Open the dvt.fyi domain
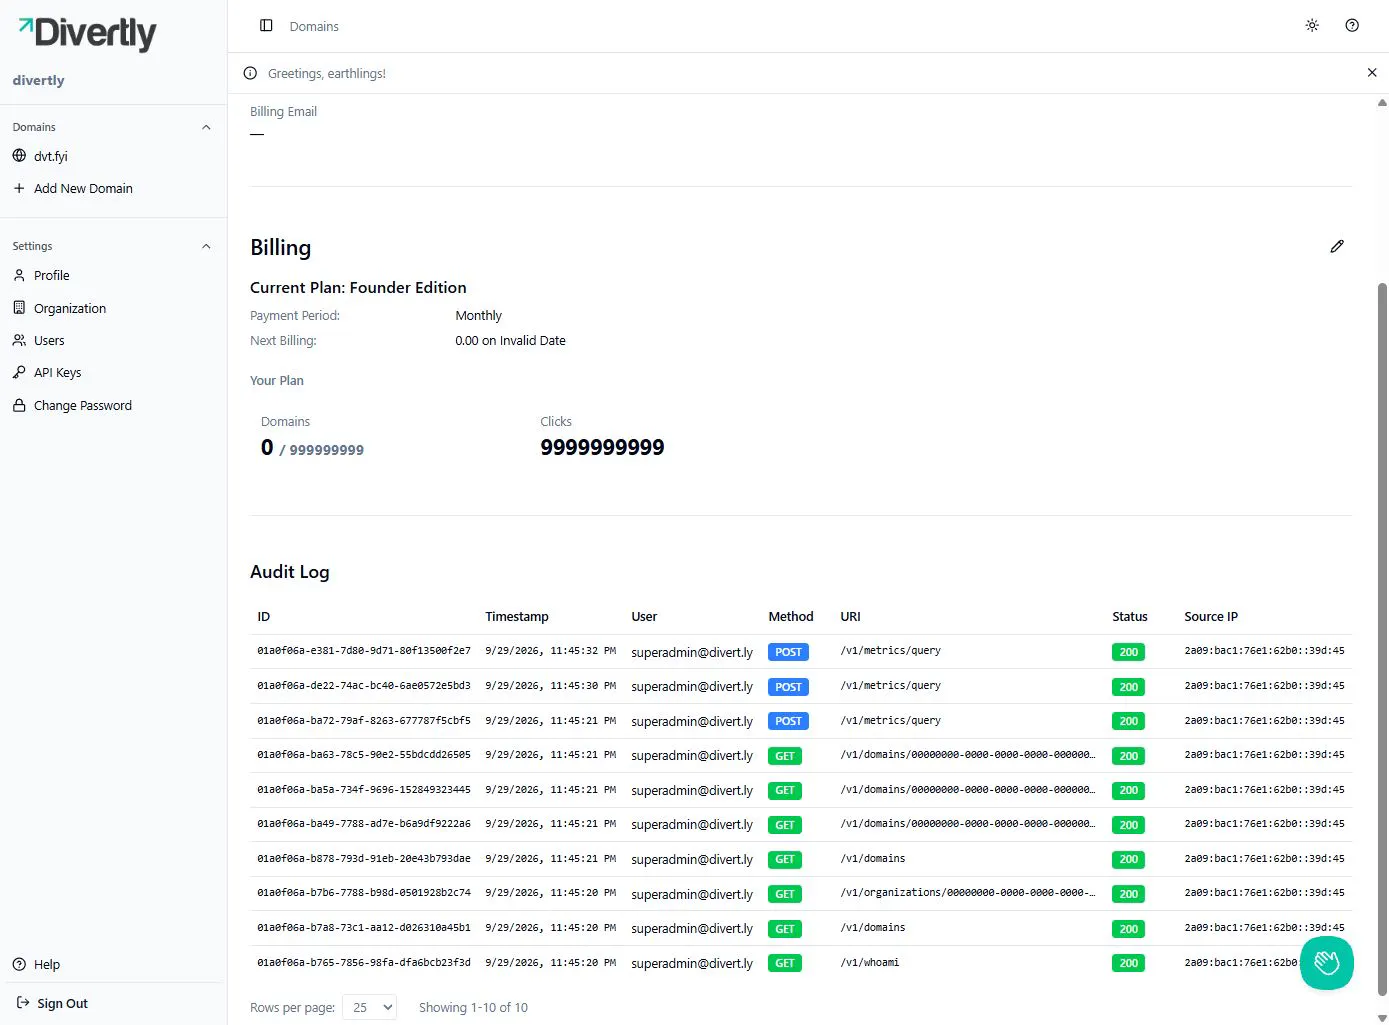The image size is (1389, 1025). coord(51,156)
